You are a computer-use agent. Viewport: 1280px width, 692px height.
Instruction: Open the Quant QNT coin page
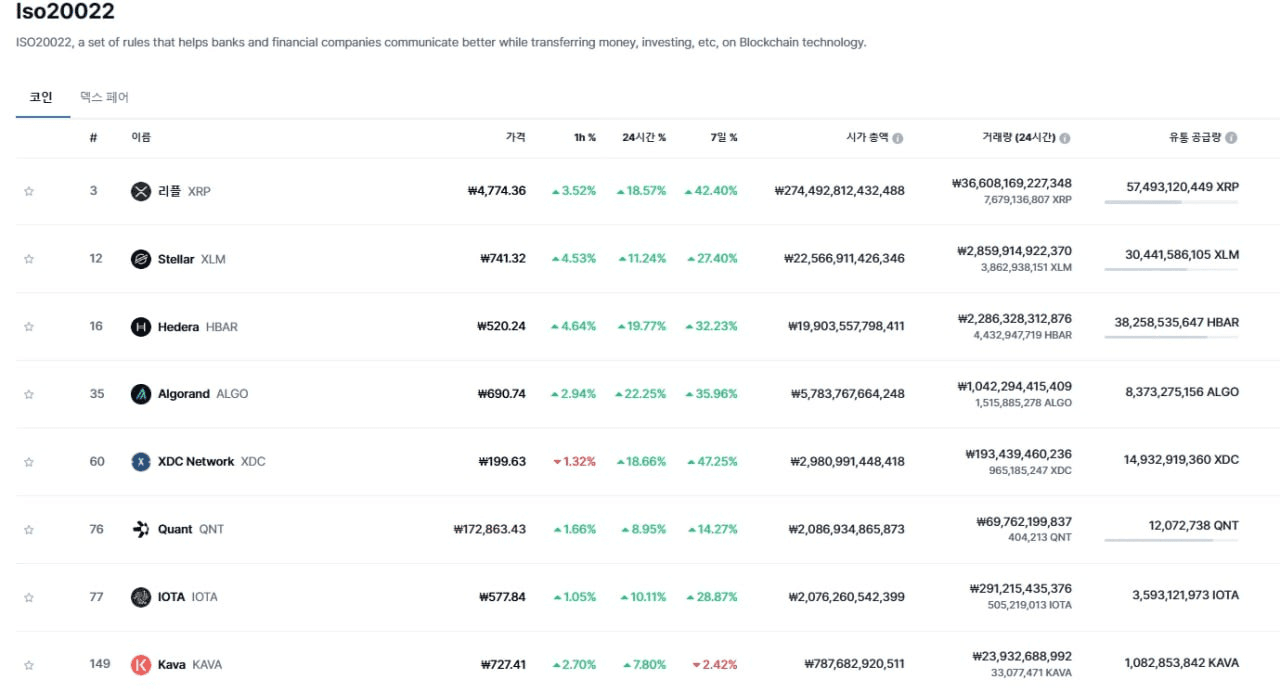191,529
